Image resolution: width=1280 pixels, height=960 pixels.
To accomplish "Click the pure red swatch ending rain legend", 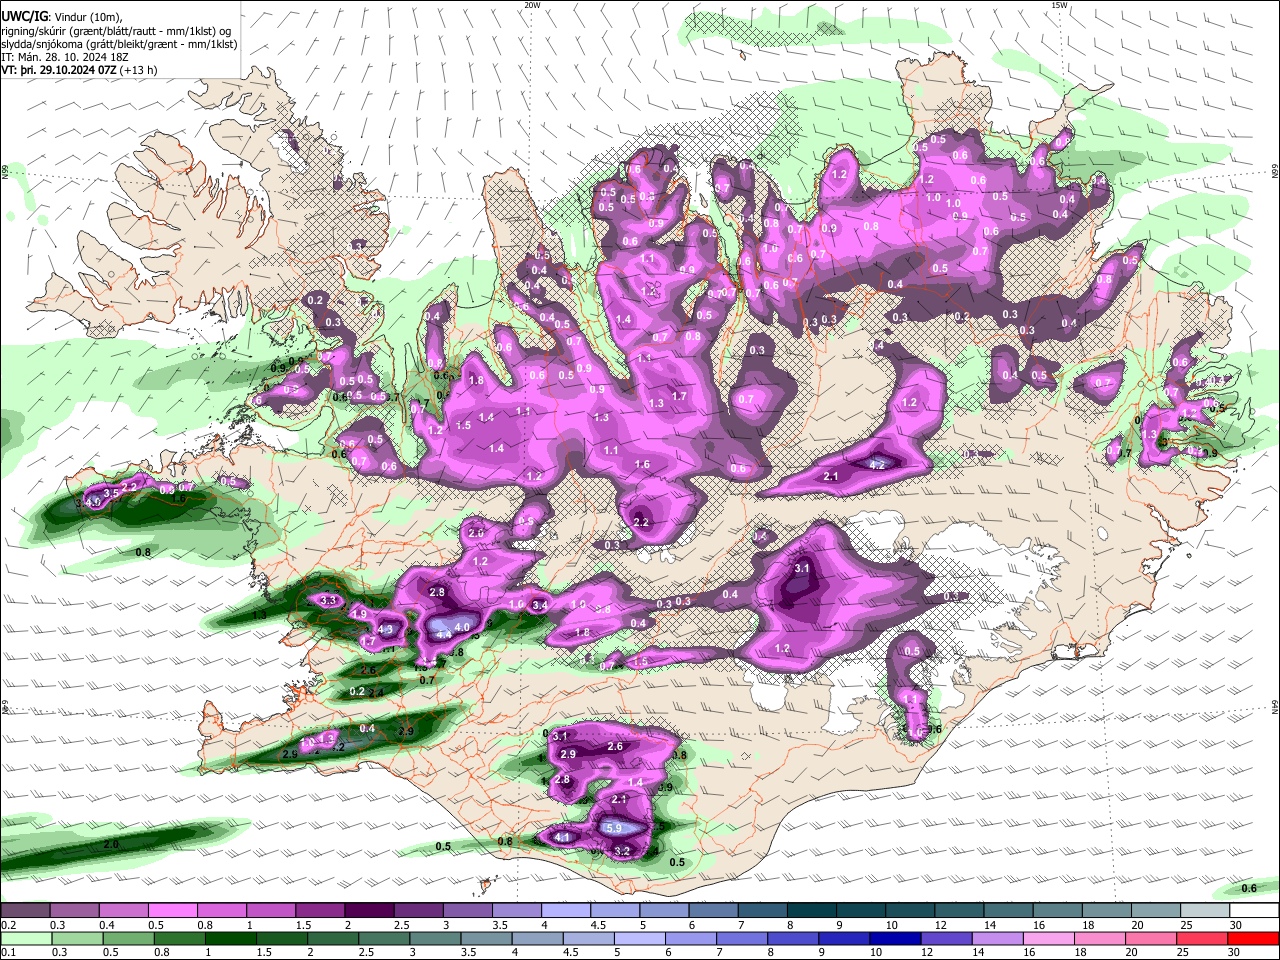I will (1255, 938).
